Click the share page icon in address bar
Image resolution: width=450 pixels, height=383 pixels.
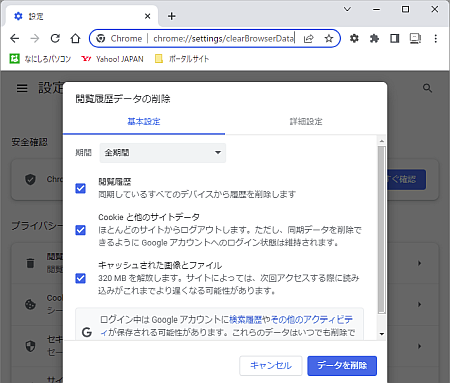(309, 39)
